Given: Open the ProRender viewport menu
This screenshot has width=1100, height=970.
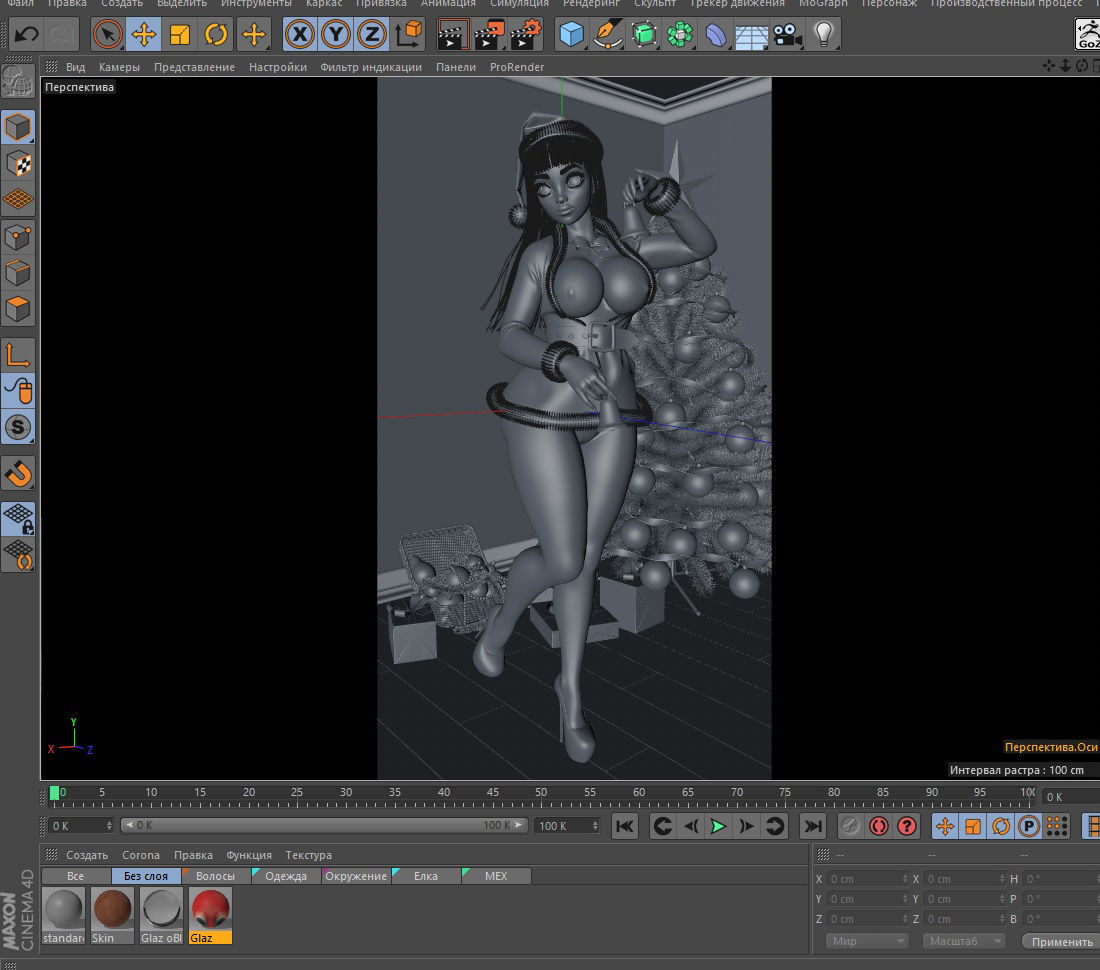Looking at the screenshot, I should [517, 67].
